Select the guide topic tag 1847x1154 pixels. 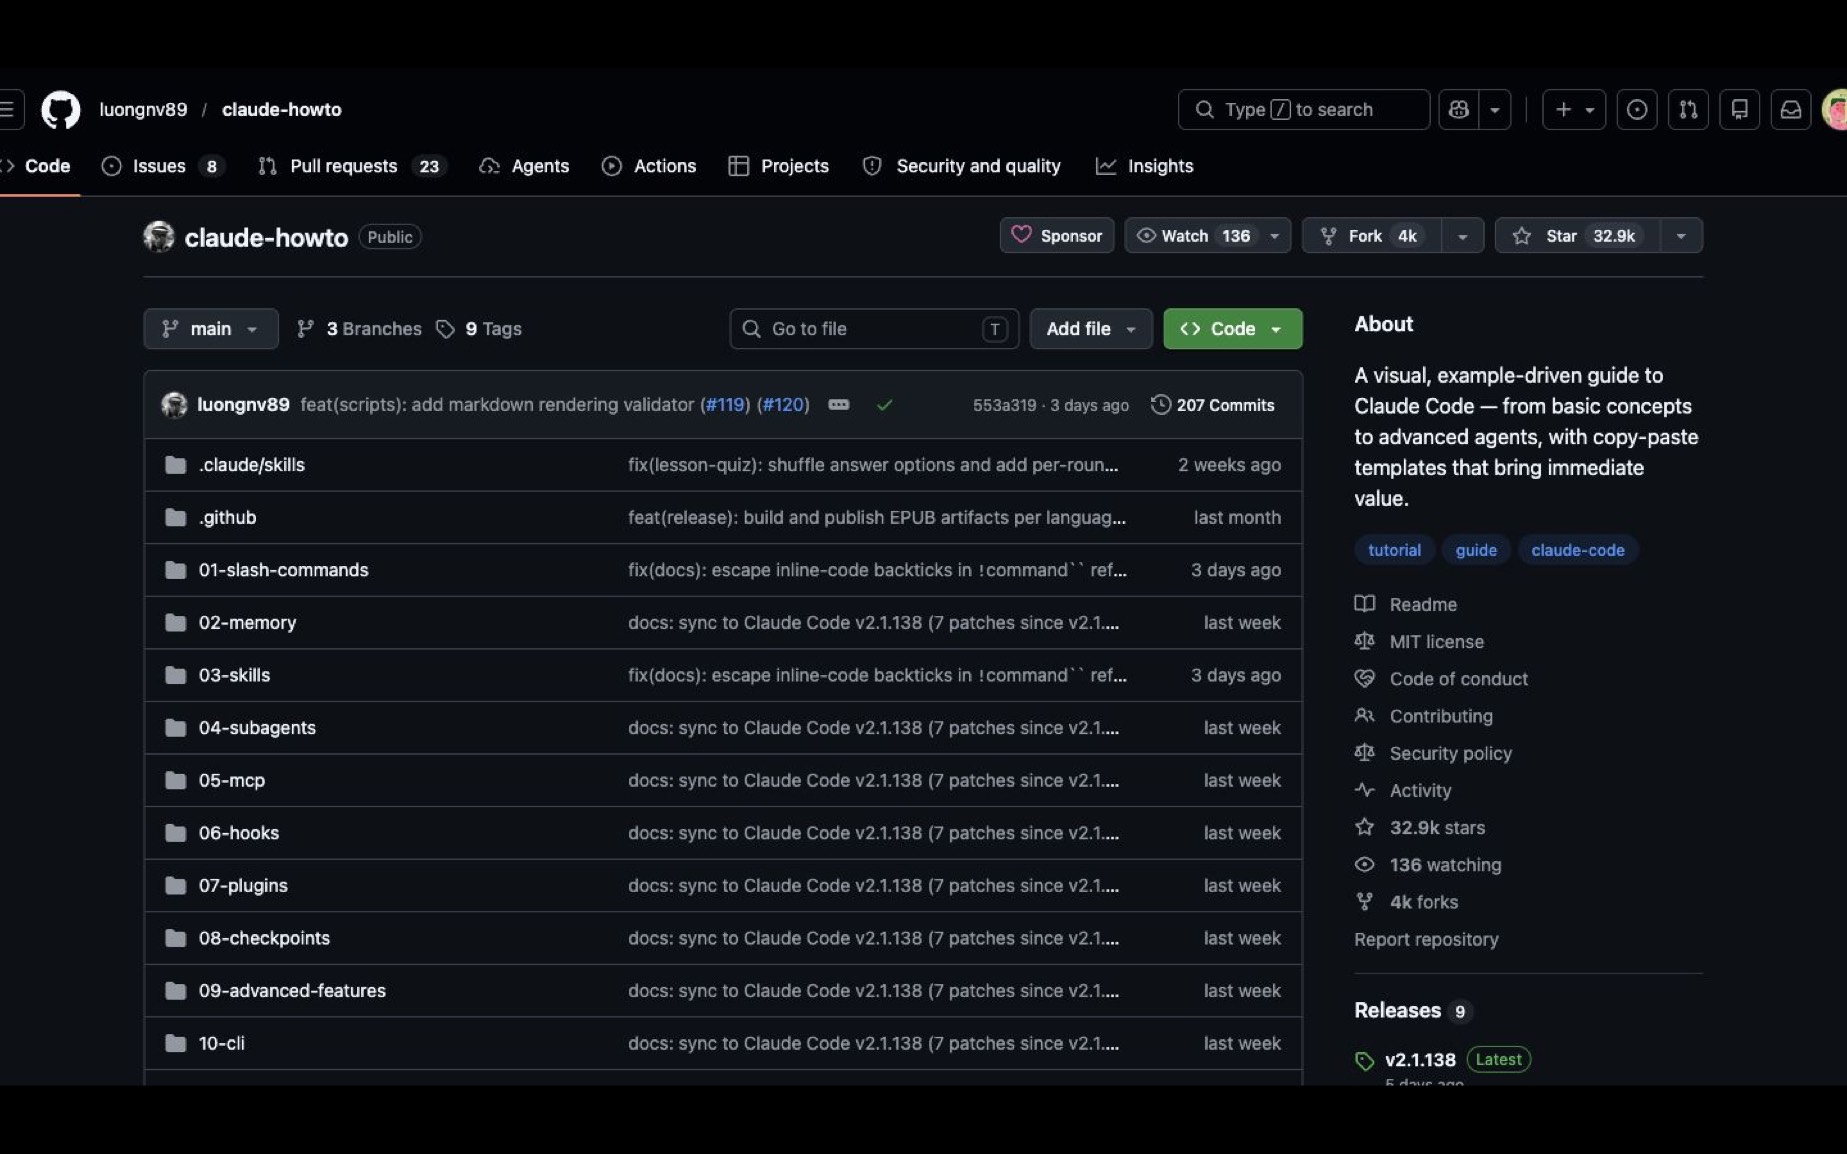pos(1476,550)
